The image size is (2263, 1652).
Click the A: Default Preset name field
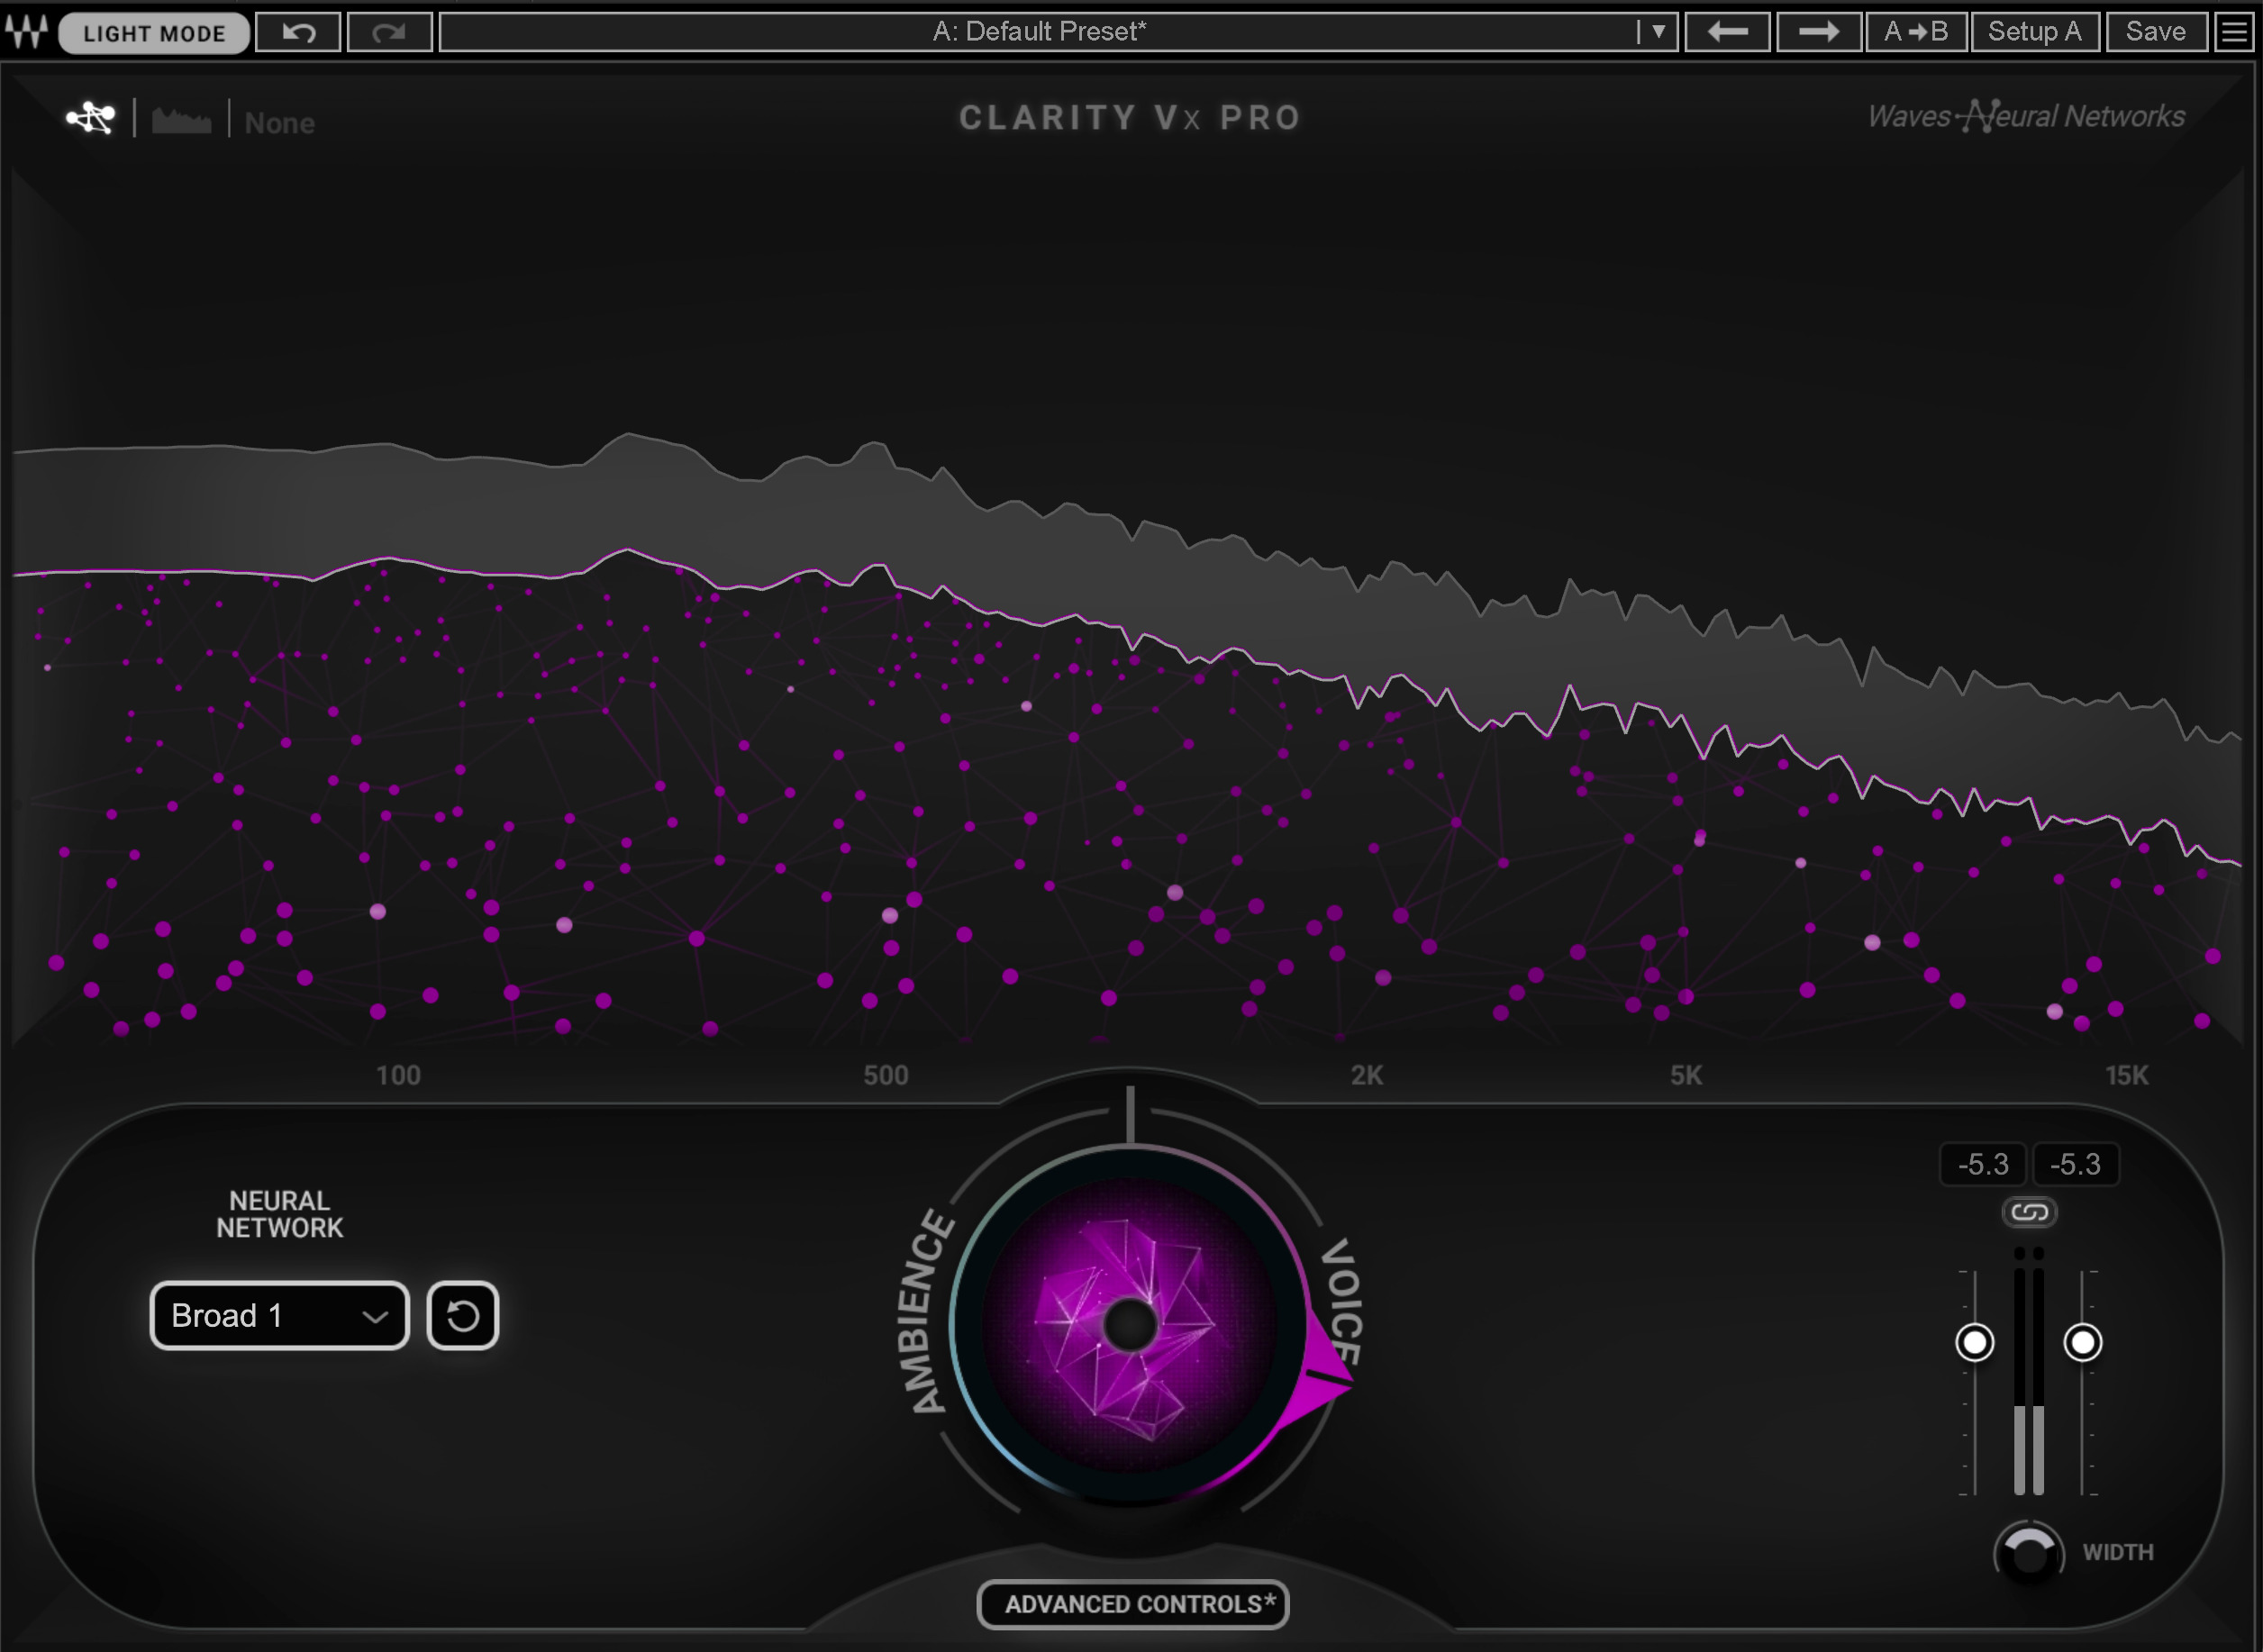1038,32
